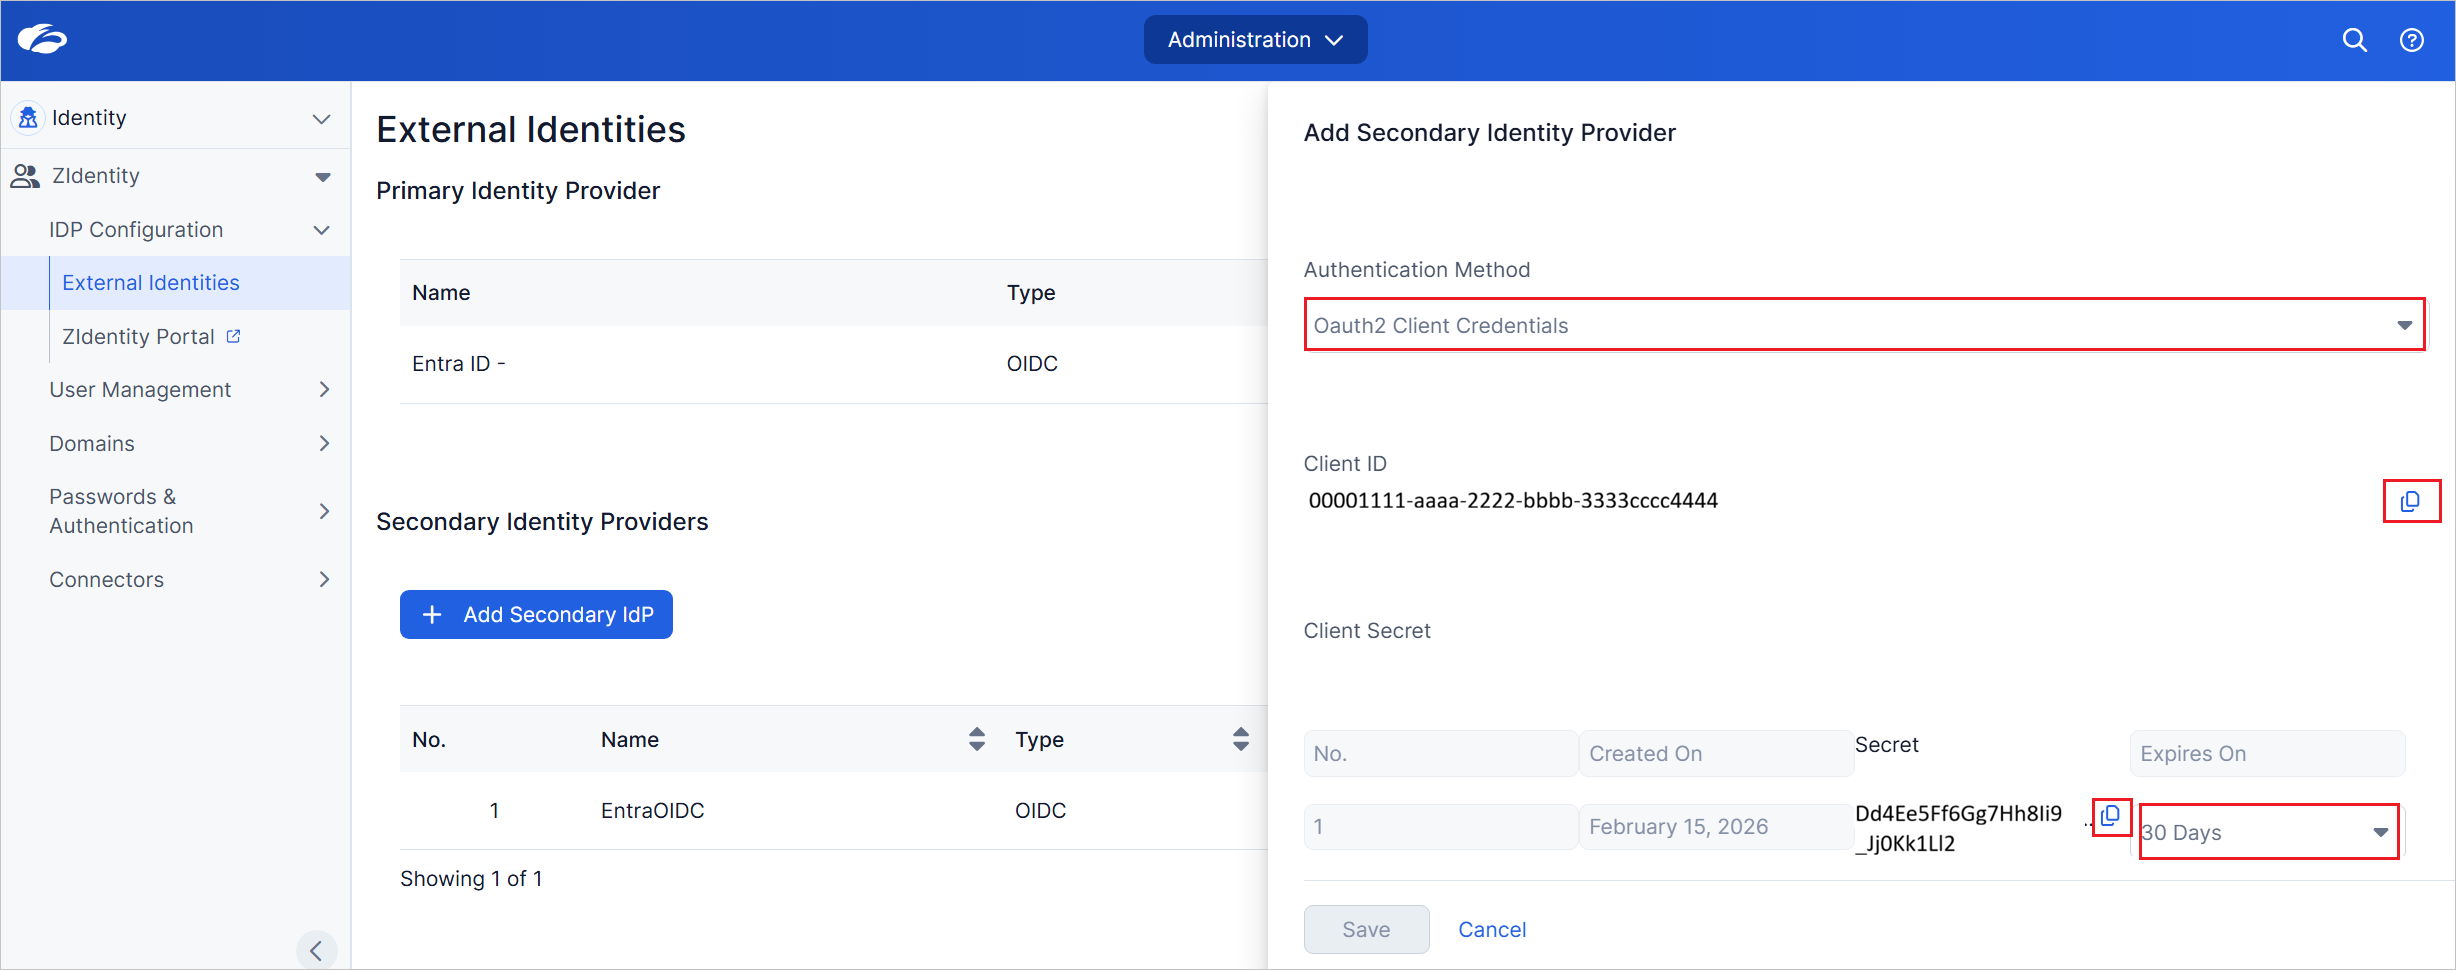Open Connectors menu item
Image resolution: width=2456 pixels, height=970 pixels.
point(107,580)
